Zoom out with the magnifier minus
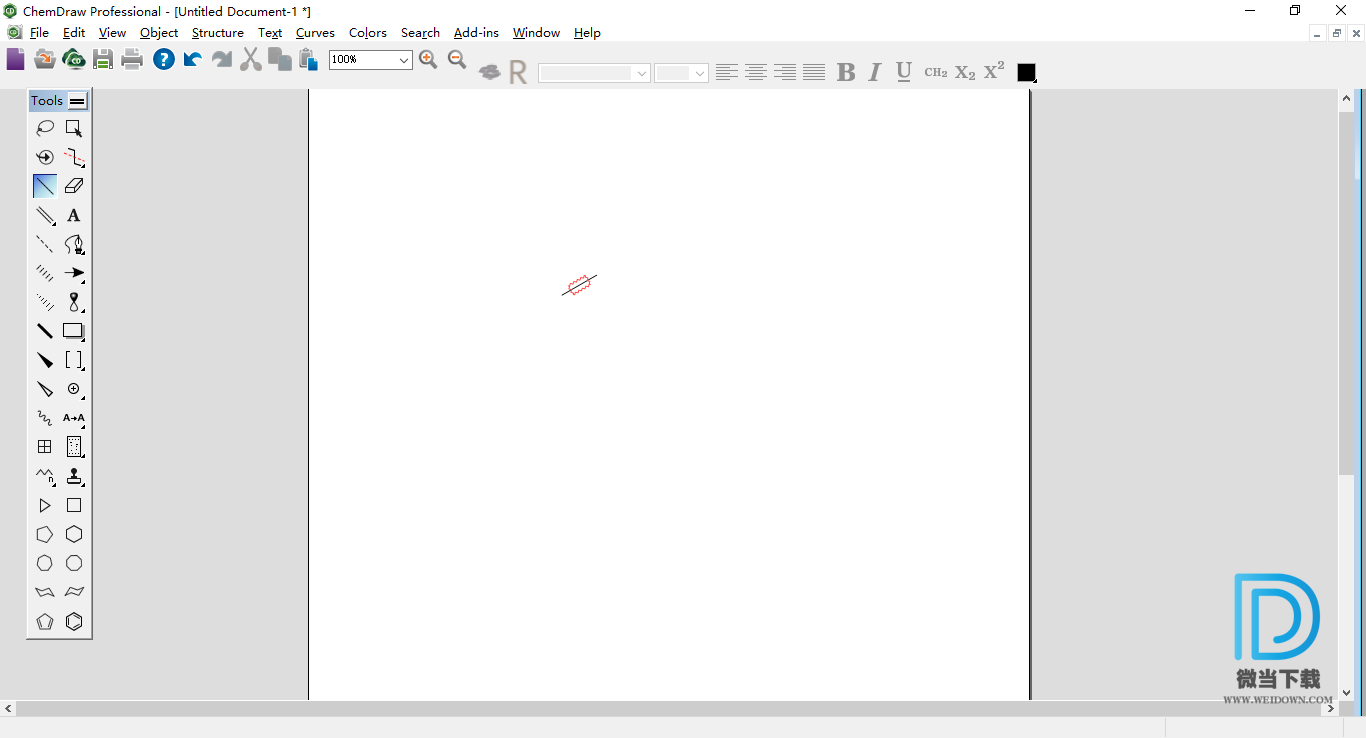Image resolution: width=1366 pixels, height=738 pixels. [457, 60]
